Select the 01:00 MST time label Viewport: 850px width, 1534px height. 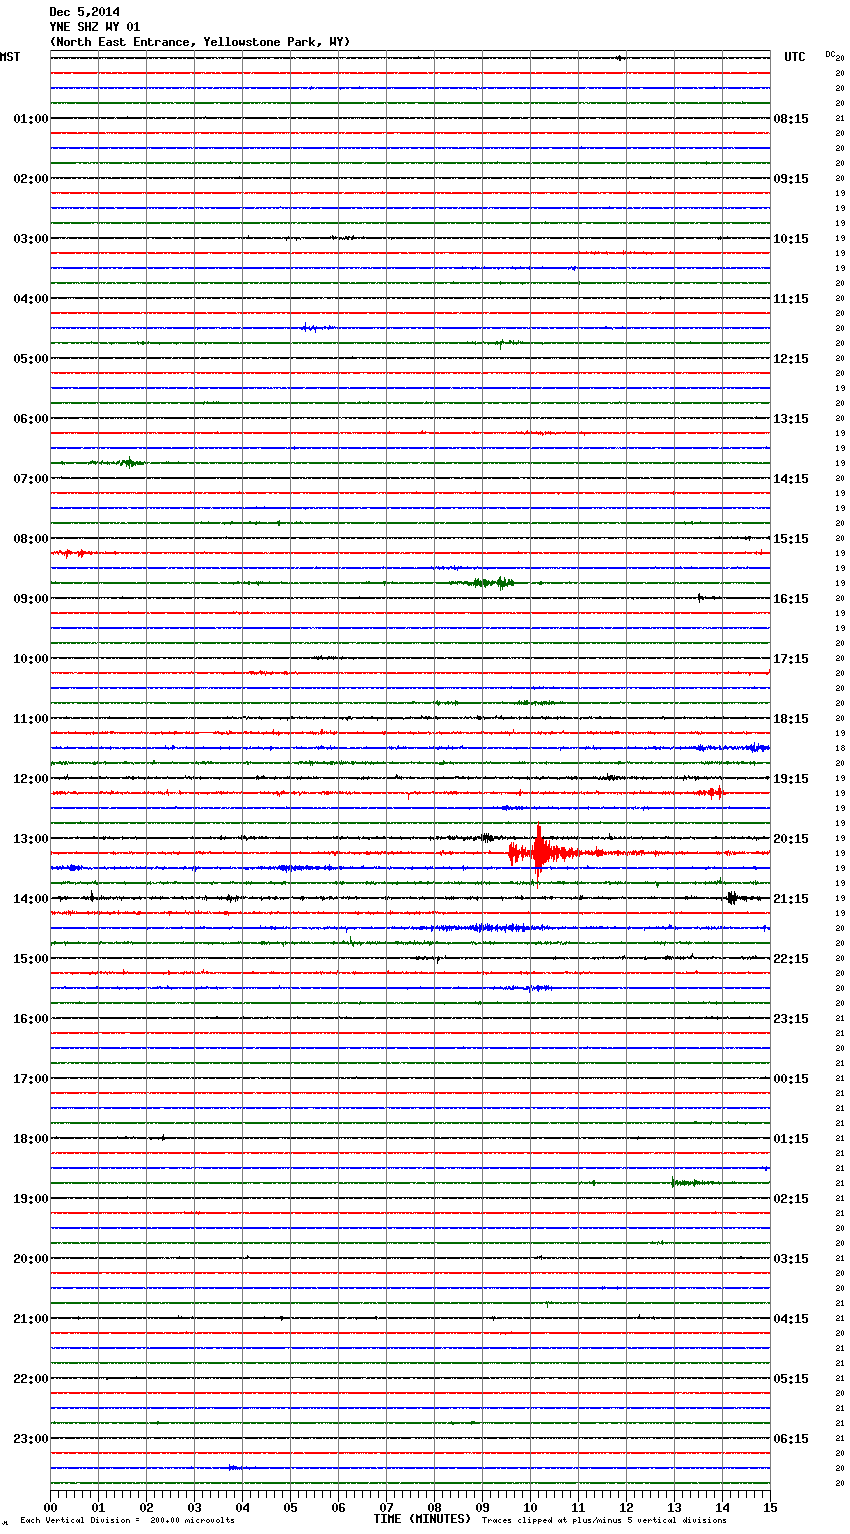pyautogui.click(x=30, y=119)
